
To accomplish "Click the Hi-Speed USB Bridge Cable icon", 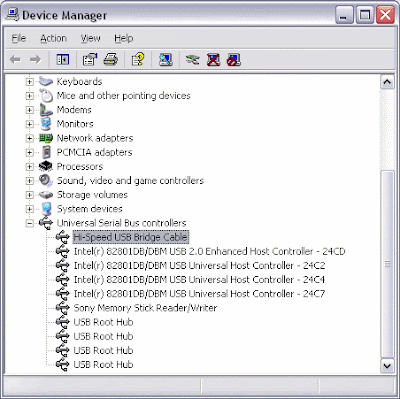I will click(63, 237).
